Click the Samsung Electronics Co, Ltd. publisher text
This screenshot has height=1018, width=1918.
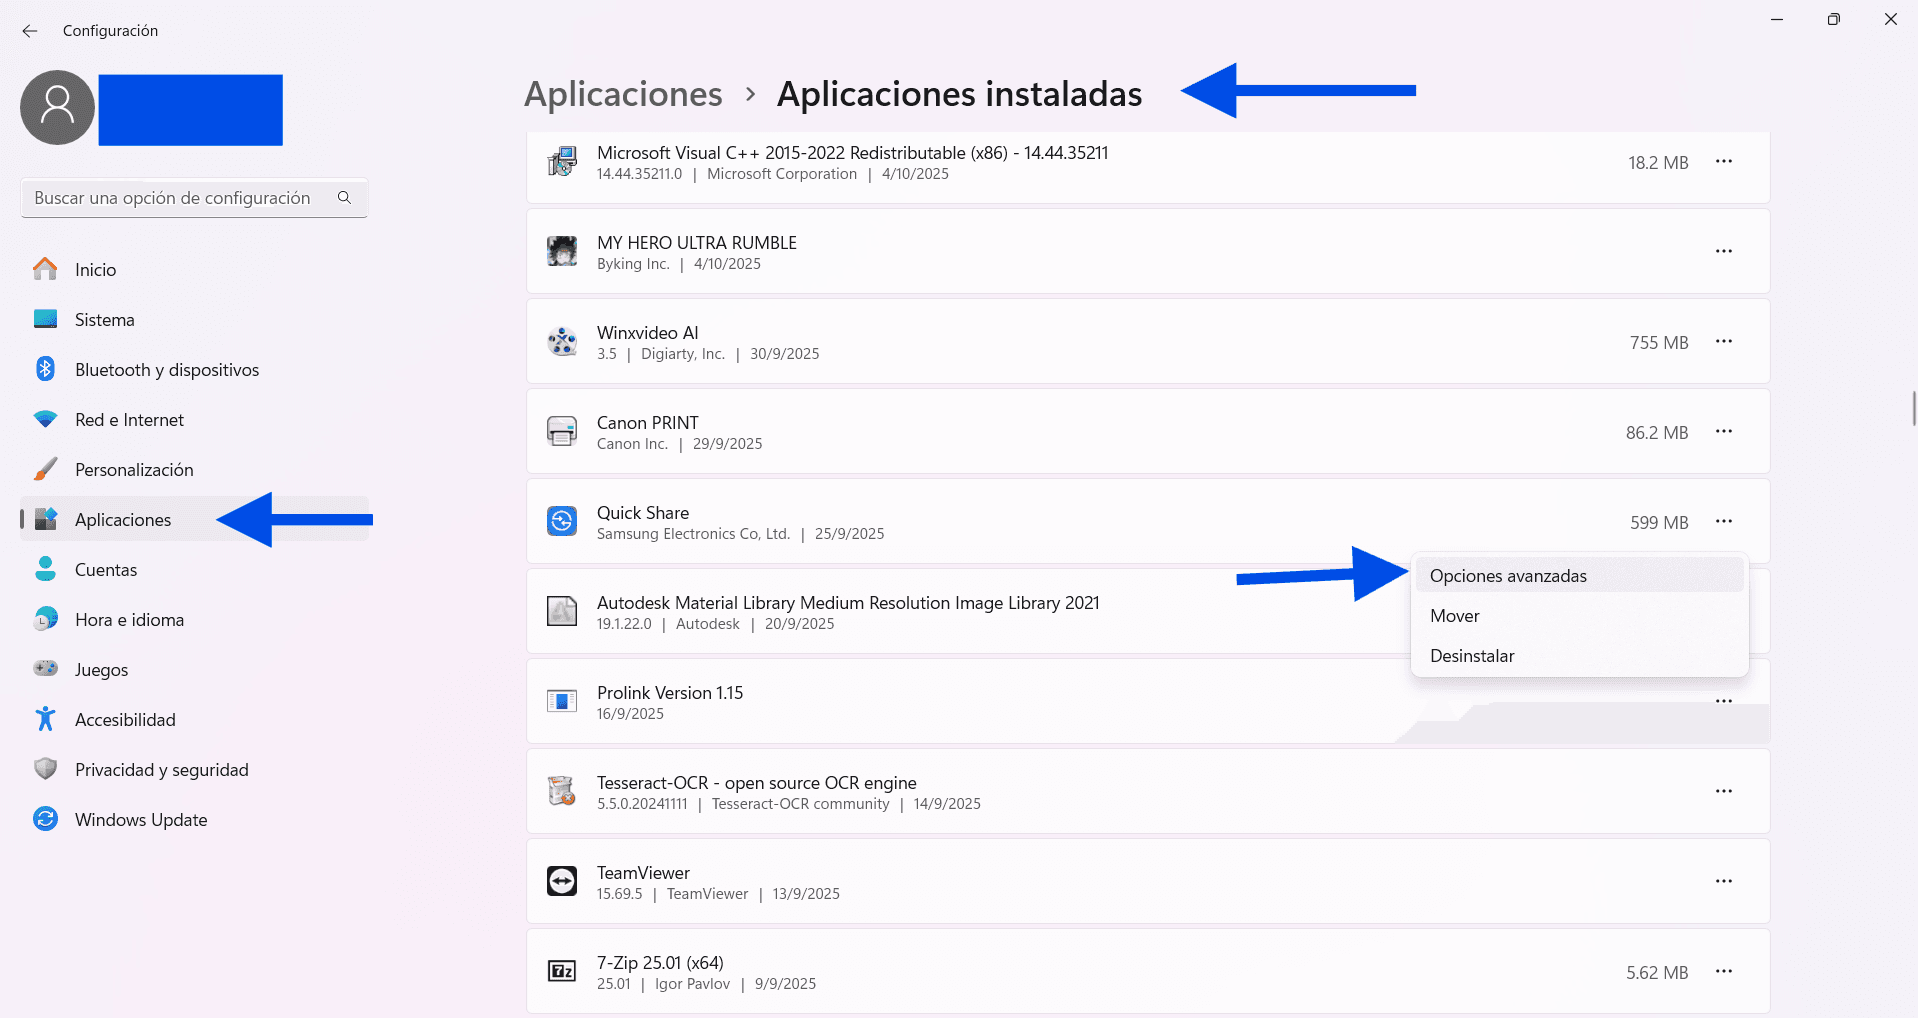pyautogui.click(x=693, y=534)
